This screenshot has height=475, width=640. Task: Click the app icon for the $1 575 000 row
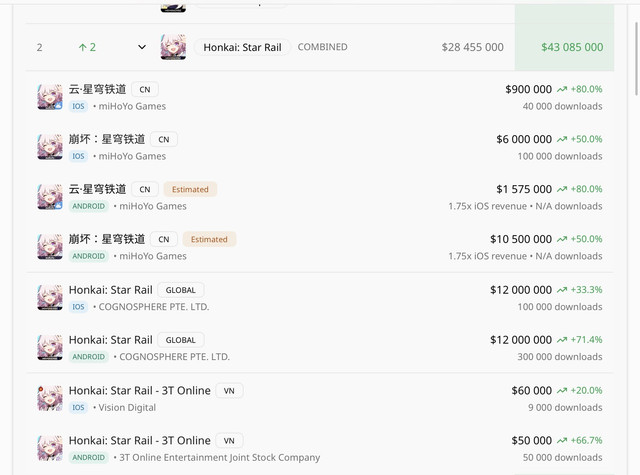click(50, 197)
